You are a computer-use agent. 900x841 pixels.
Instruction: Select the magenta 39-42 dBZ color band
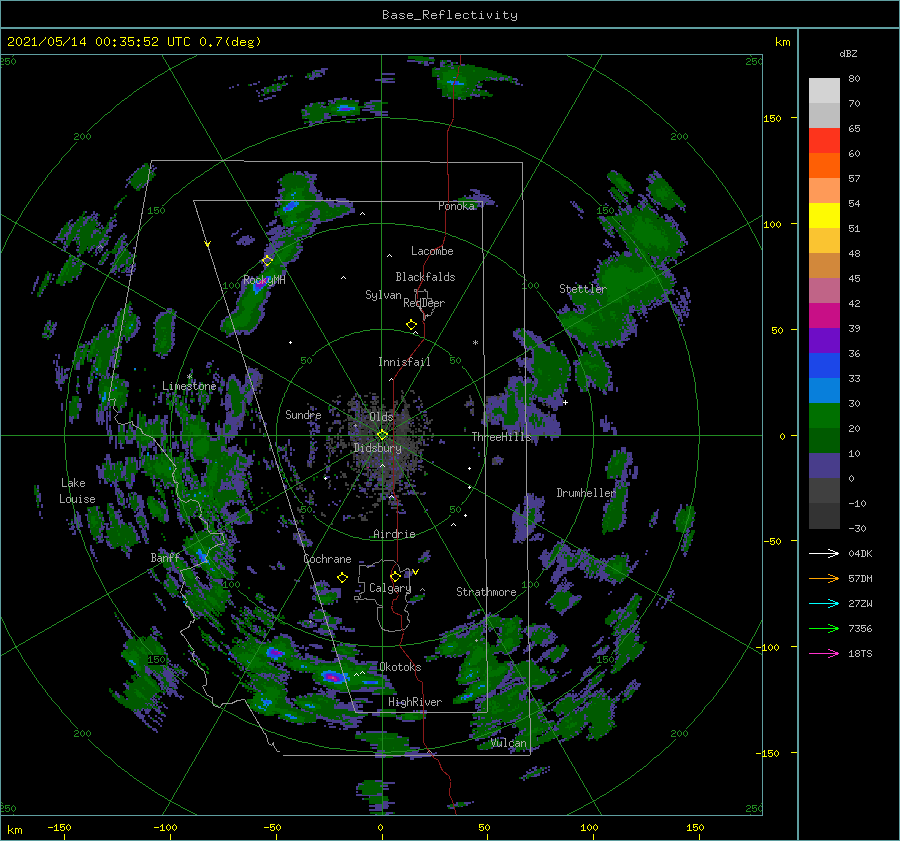(x=824, y=316)
